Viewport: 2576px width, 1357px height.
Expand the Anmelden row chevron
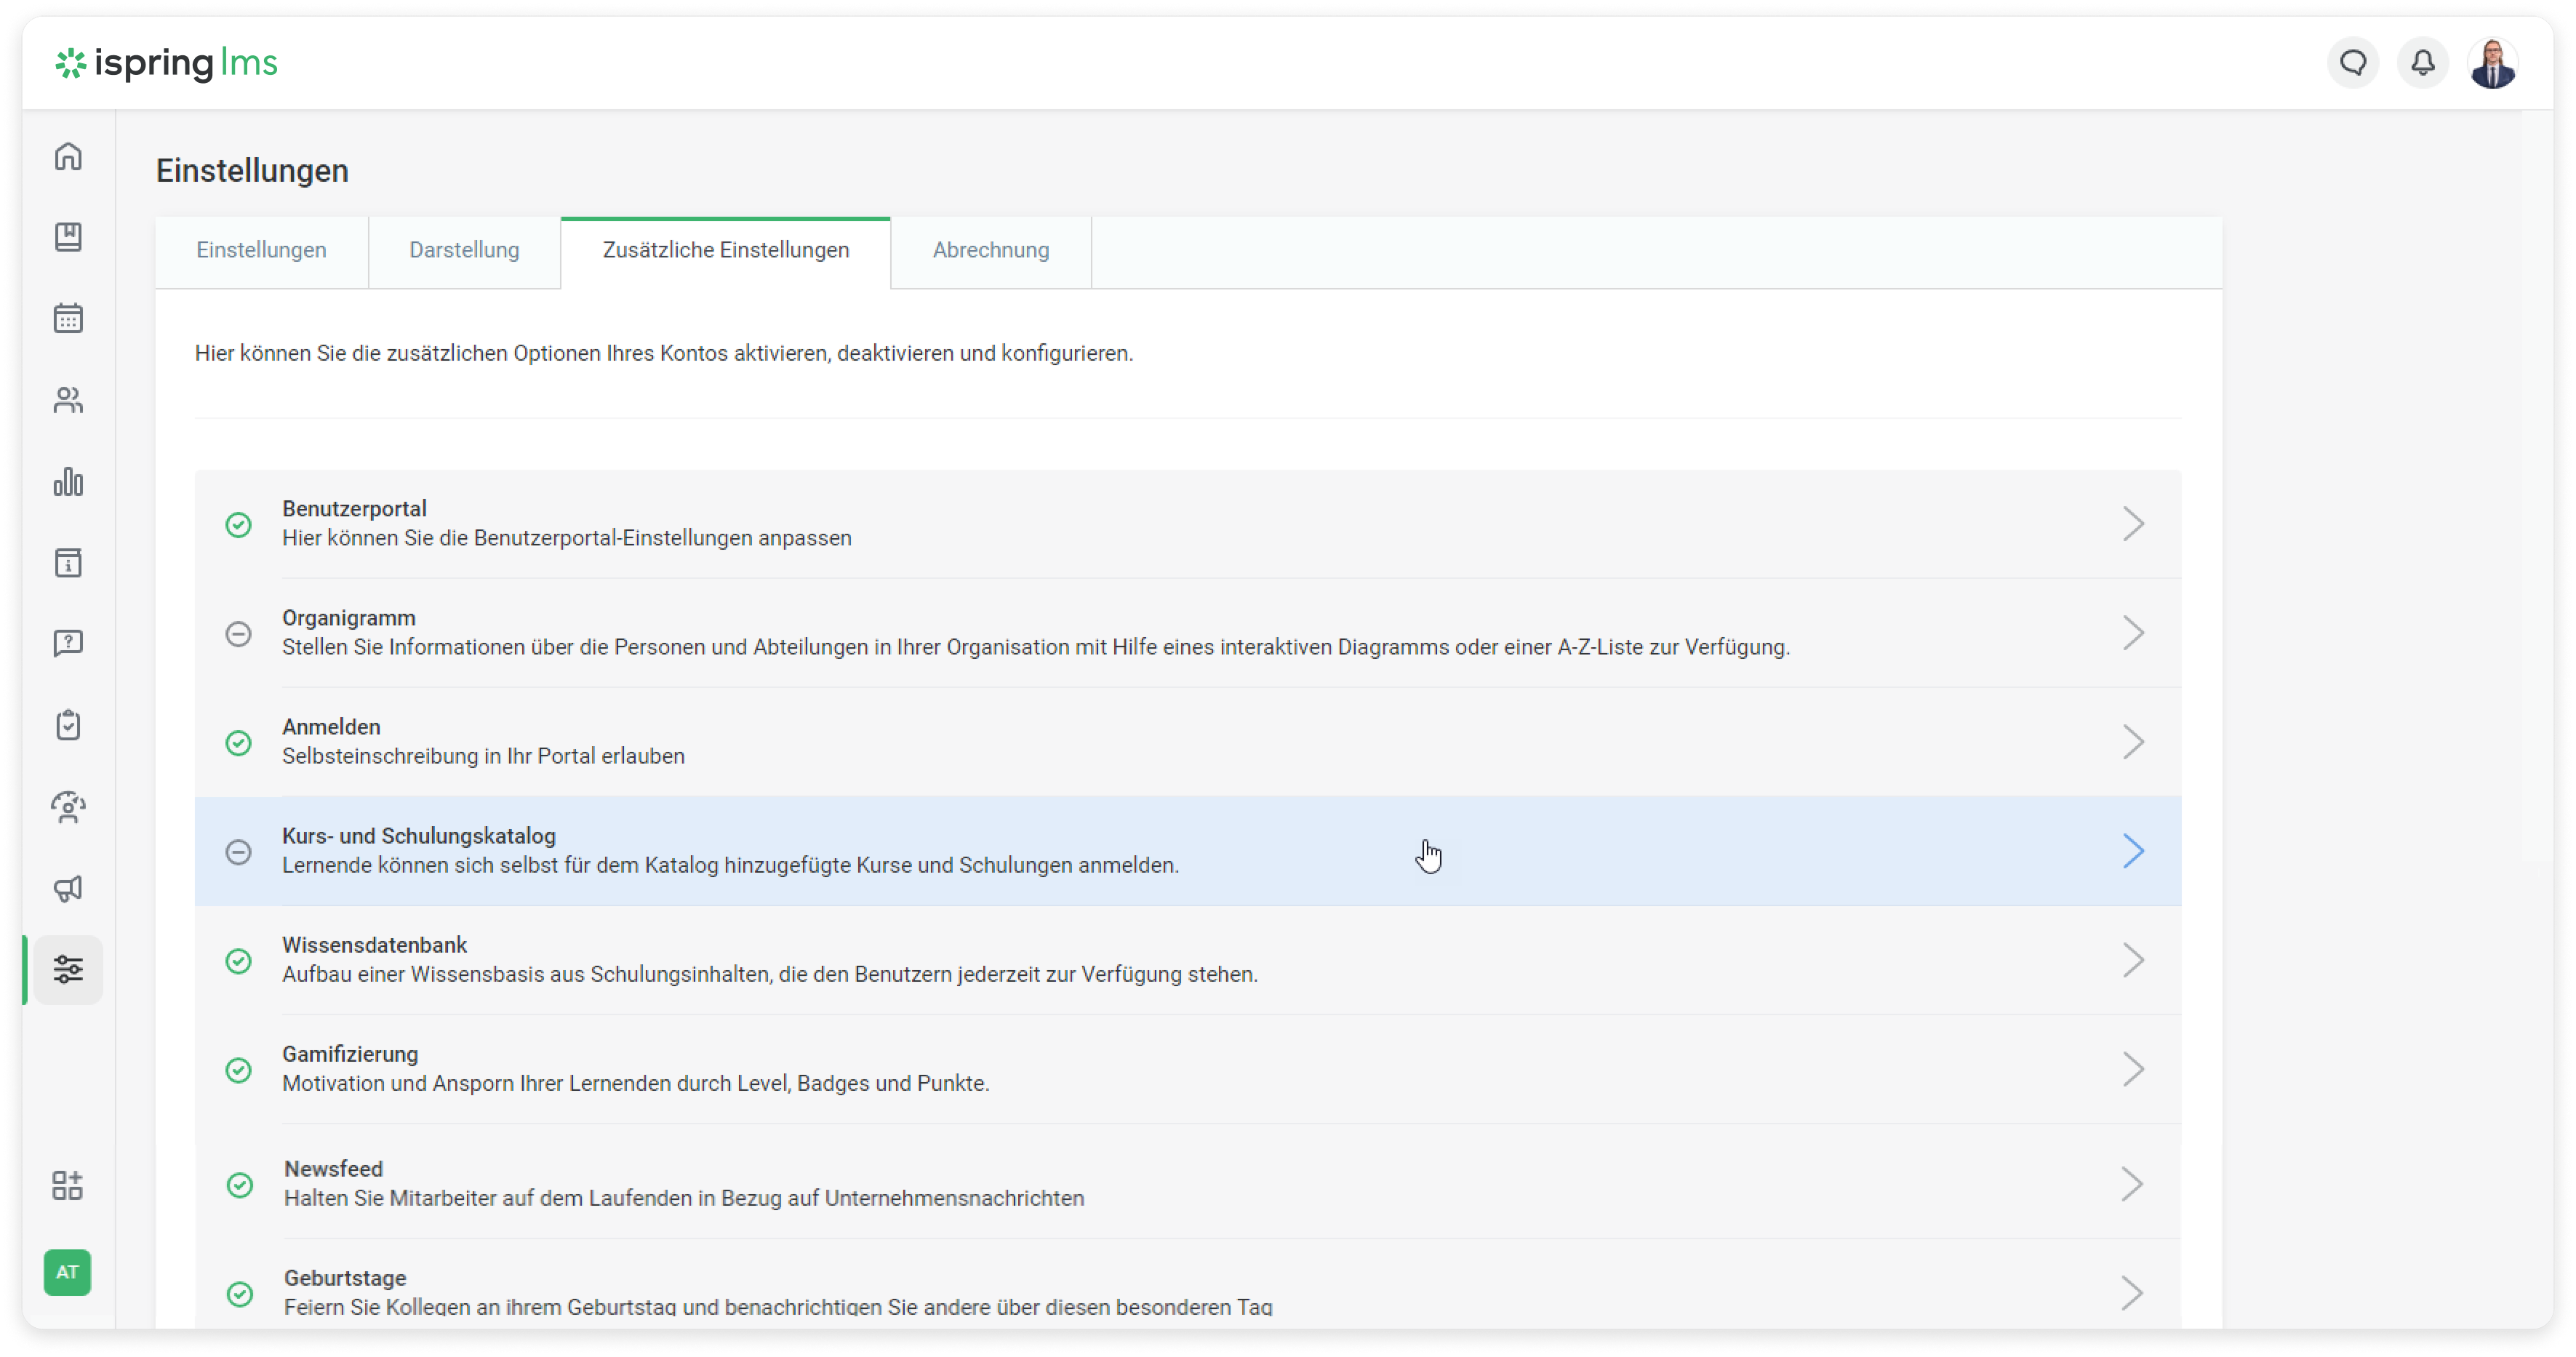coord(2133,742)
